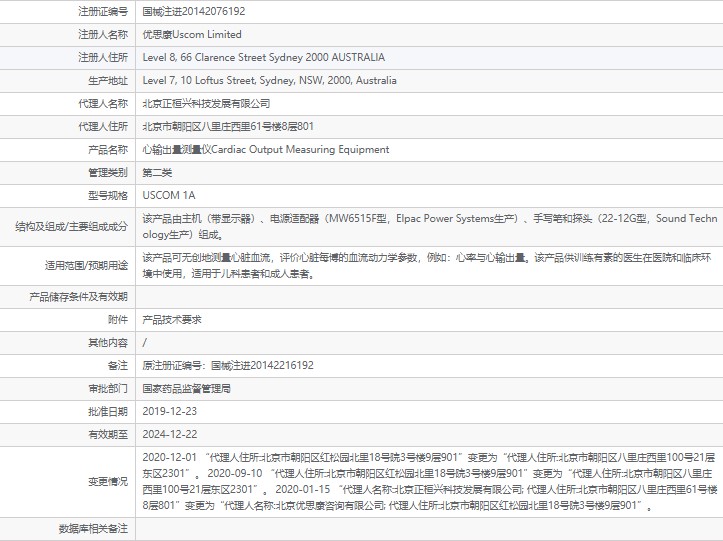Click approval date 2019-12-23
The height and width of the screenshot is (541, 723).
tap(170, 411)
